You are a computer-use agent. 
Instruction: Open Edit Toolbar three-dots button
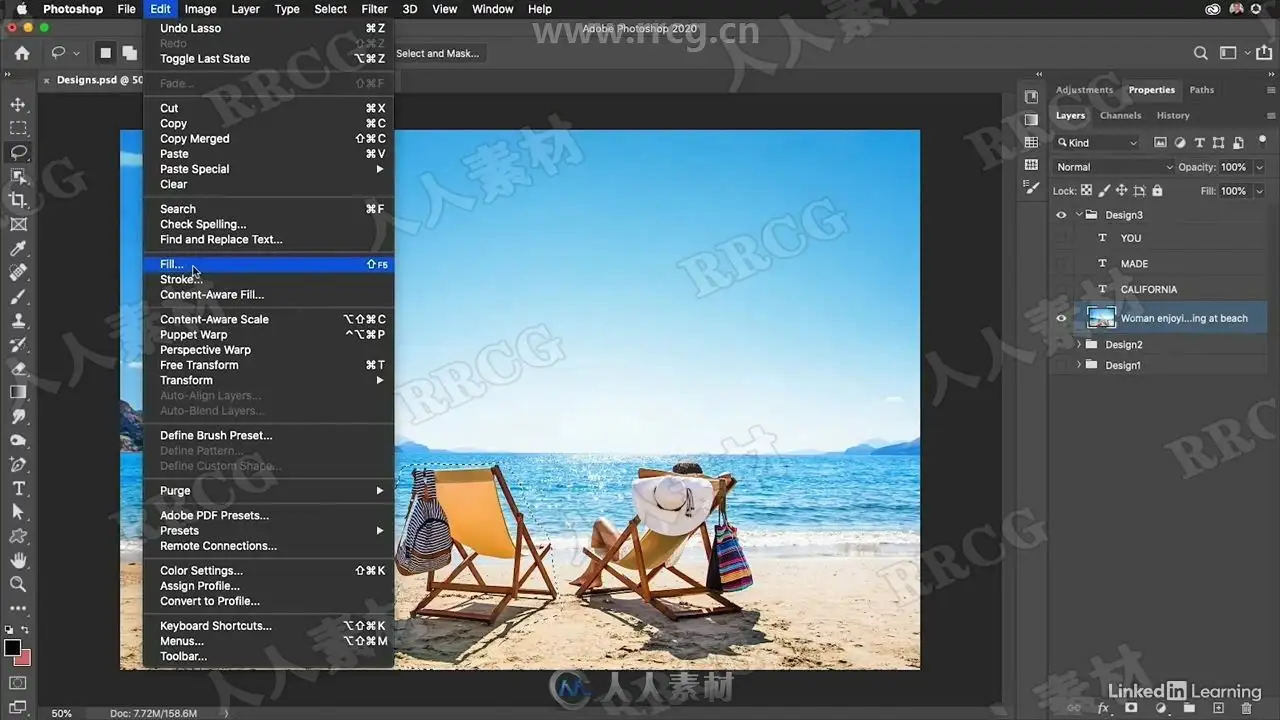[18, 607]
